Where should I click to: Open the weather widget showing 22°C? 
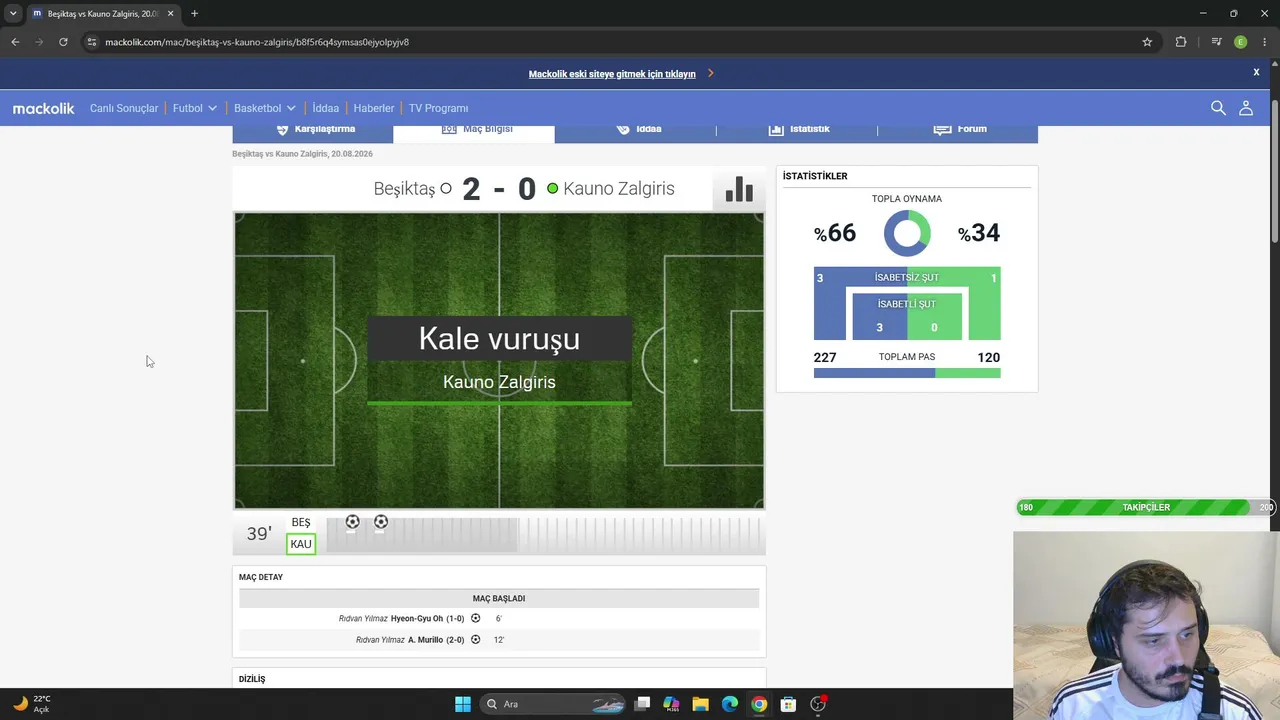[x=32, y=704]
